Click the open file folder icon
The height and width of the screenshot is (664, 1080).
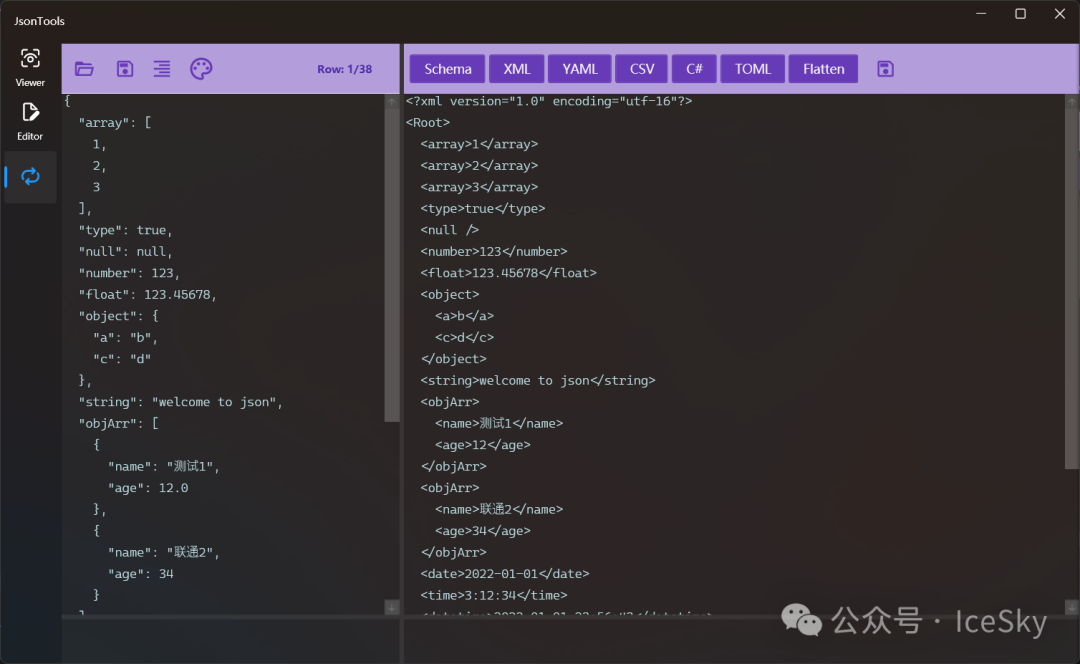pos(84,69)
